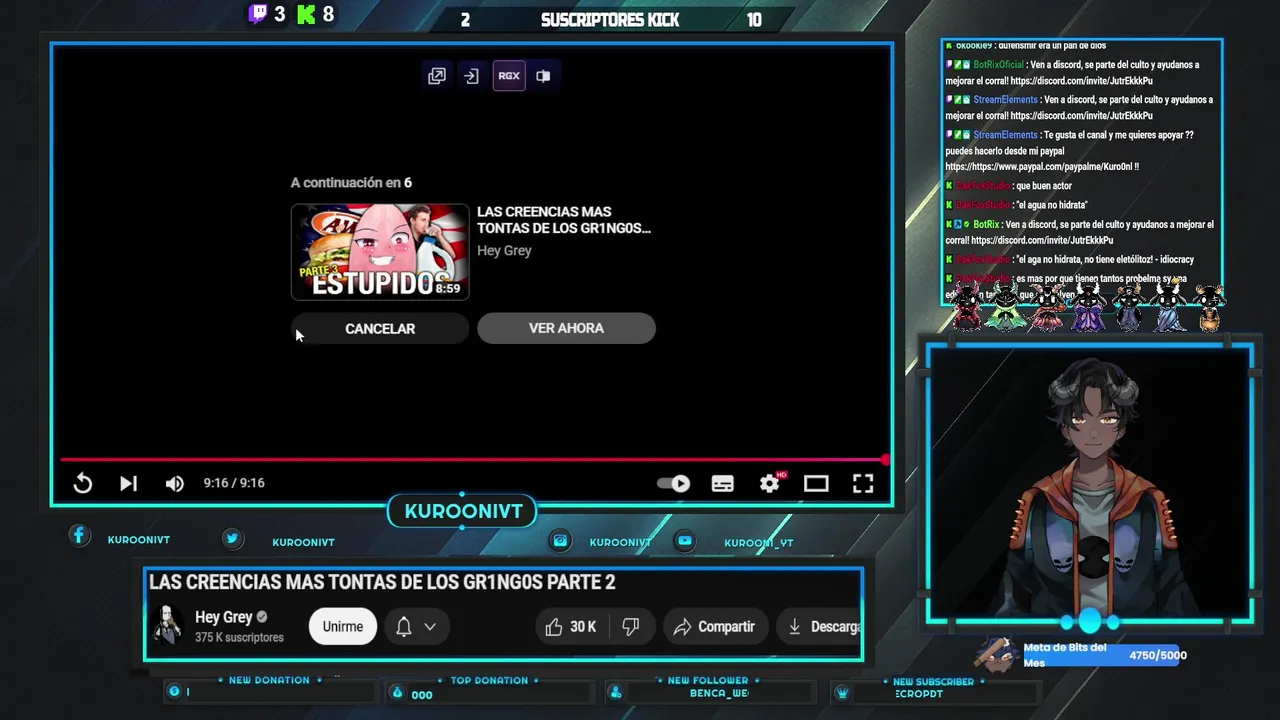1280x720 pixels.
Task: Click the red video progress bar
Action: click(x=474, y=460)
